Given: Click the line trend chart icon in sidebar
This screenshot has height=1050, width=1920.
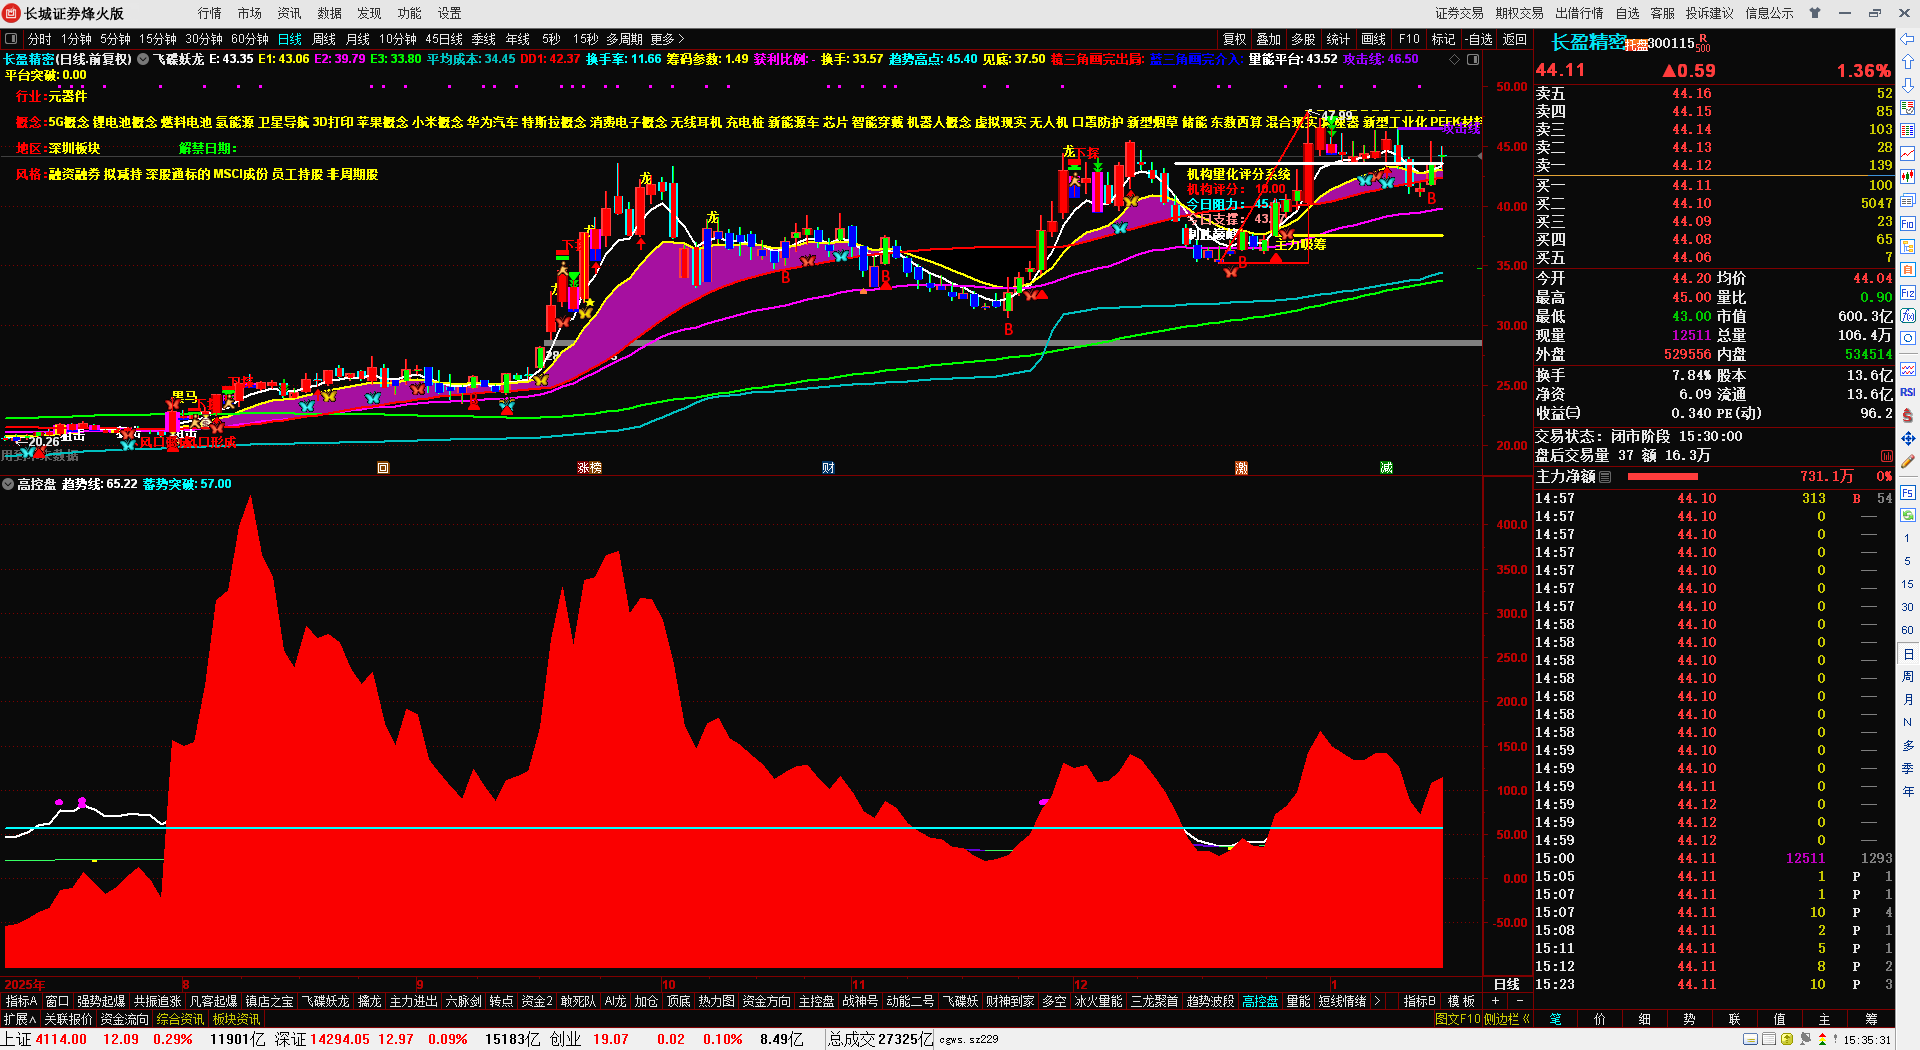Looking at the screenshot, I should click(1907, 154).
